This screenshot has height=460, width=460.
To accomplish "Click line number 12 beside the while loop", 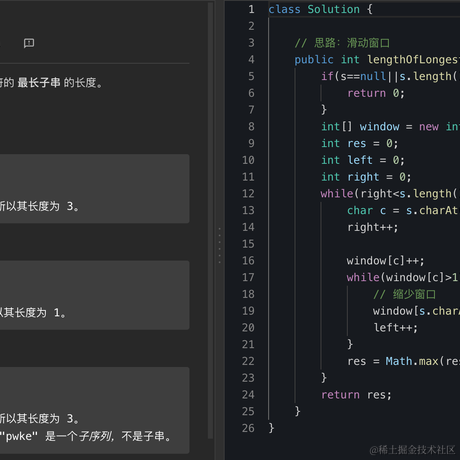I will (248, 193).
